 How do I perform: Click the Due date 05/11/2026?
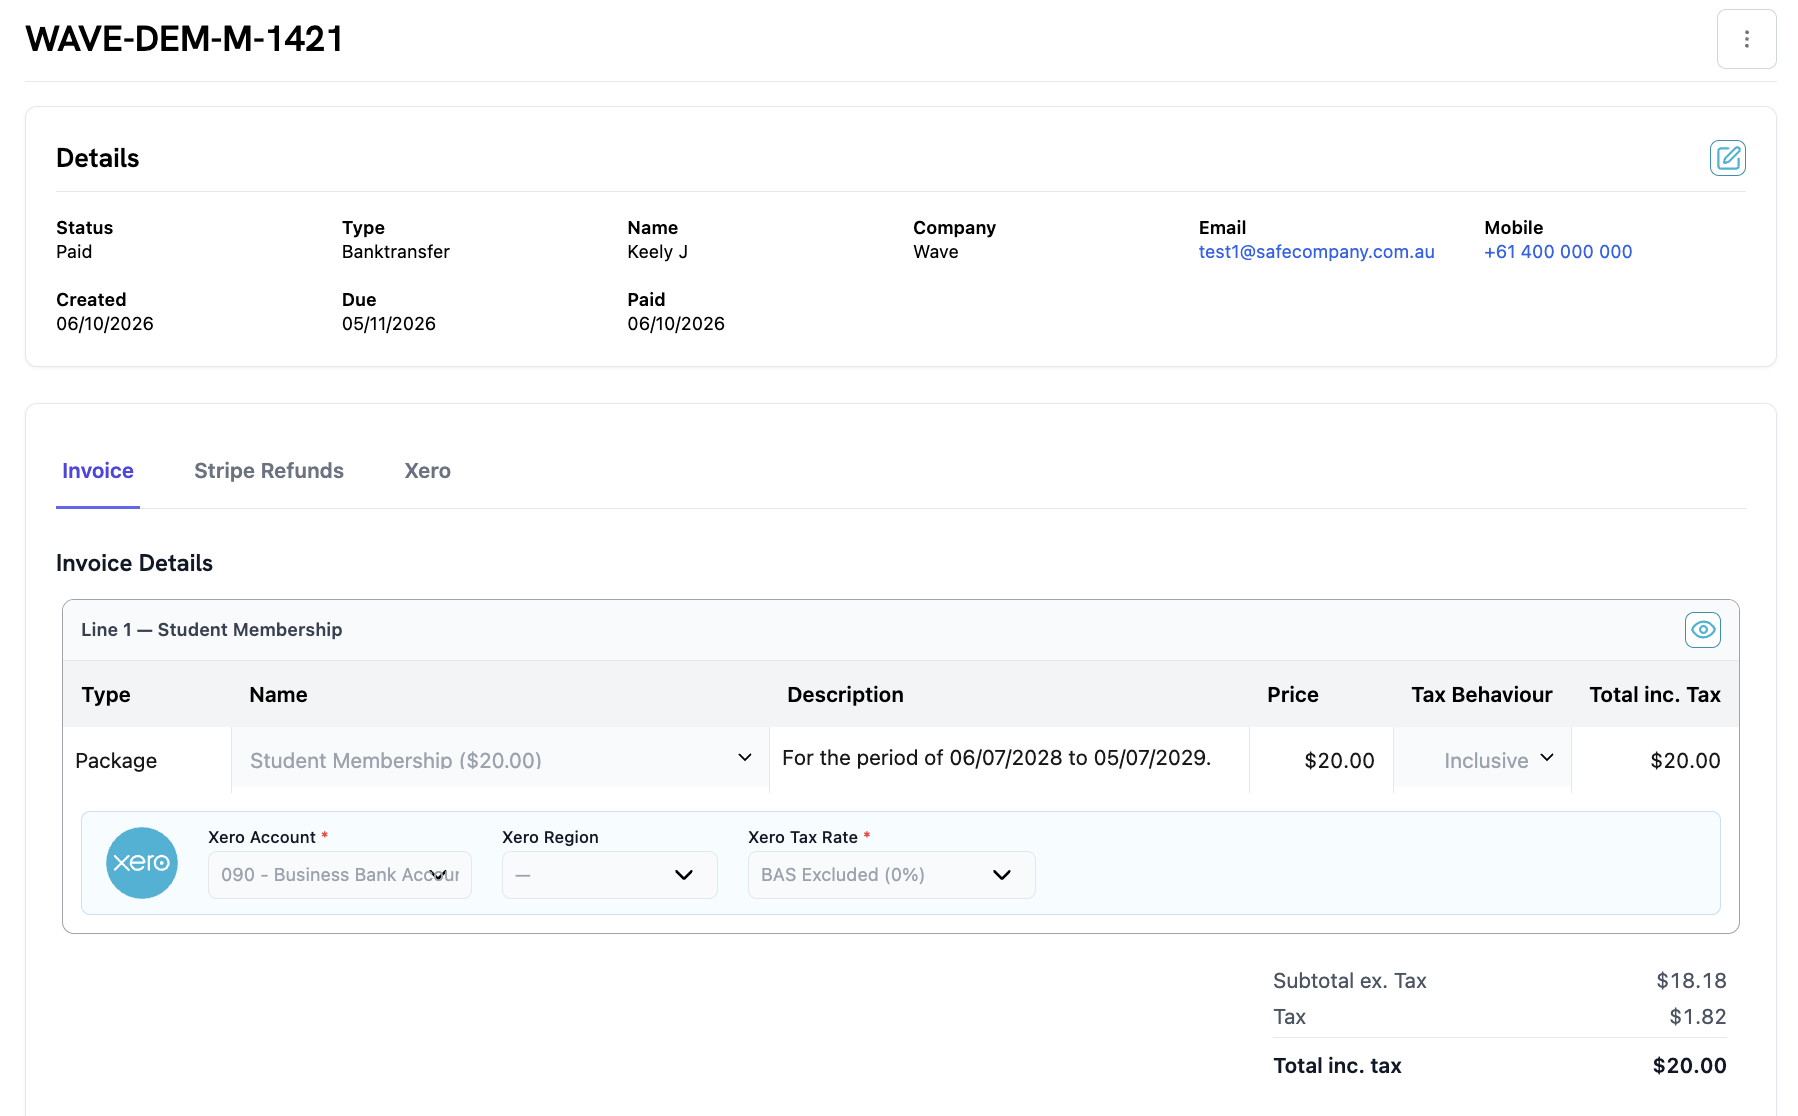click(389, 324)
